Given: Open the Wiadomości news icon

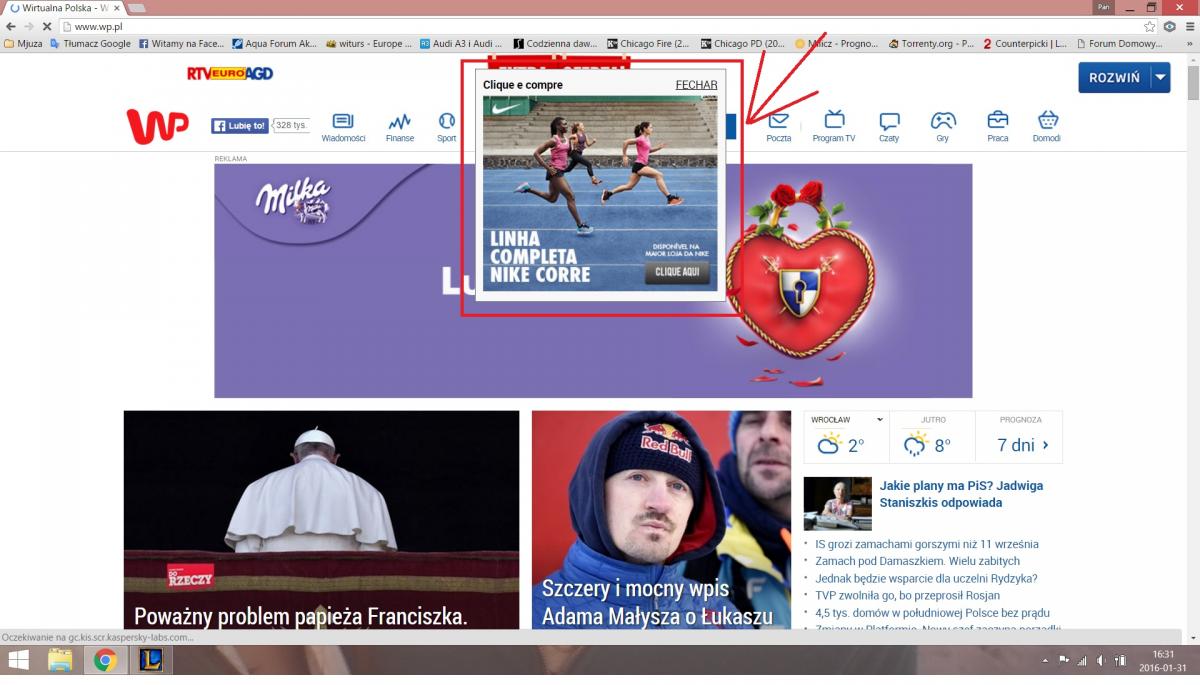Looking at the screenshot, I should click(343, 127).
